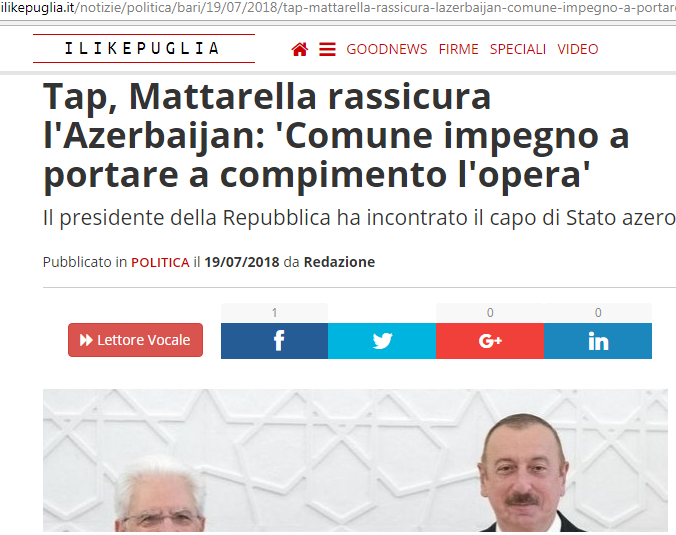Share article on LinkedIn
The image size is (676, 535).
click(x=598, y=341)
